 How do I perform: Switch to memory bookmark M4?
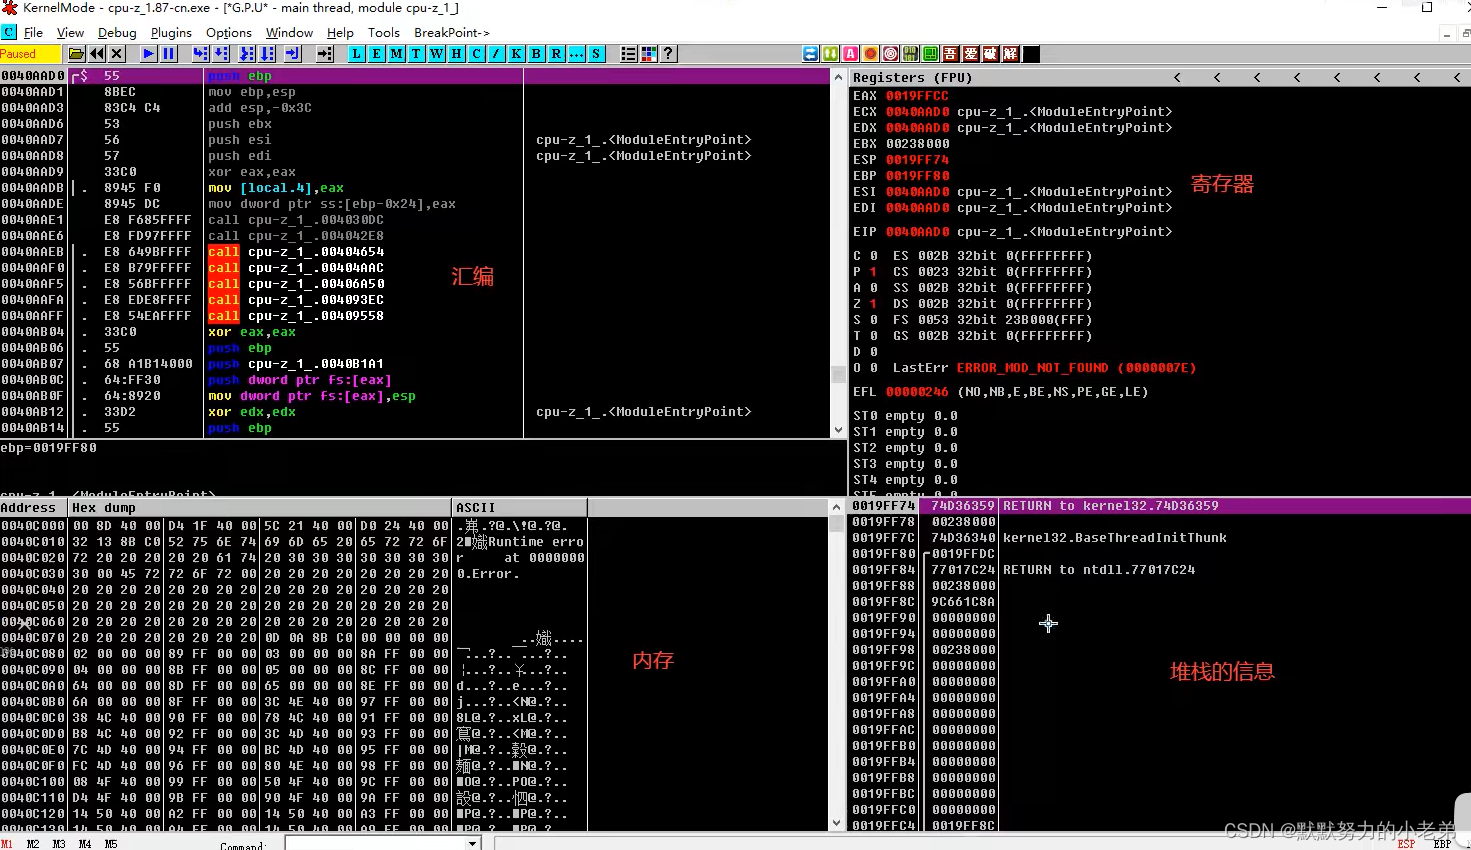pyautogui.click(x=85, y=844)
